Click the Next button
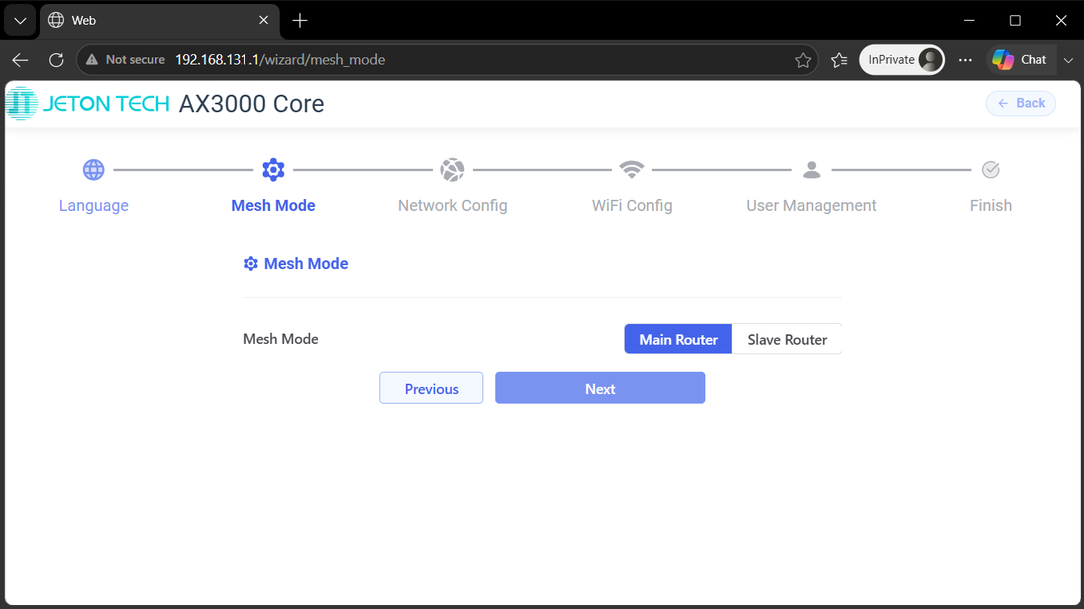 click(600, 388)
